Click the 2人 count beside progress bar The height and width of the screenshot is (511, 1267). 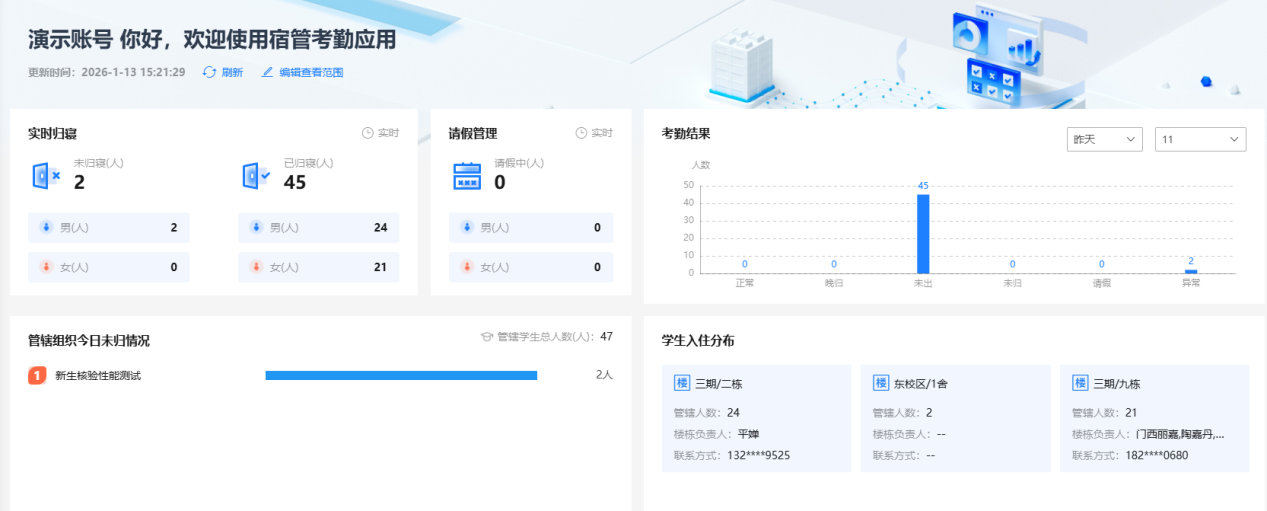[604, 375]
